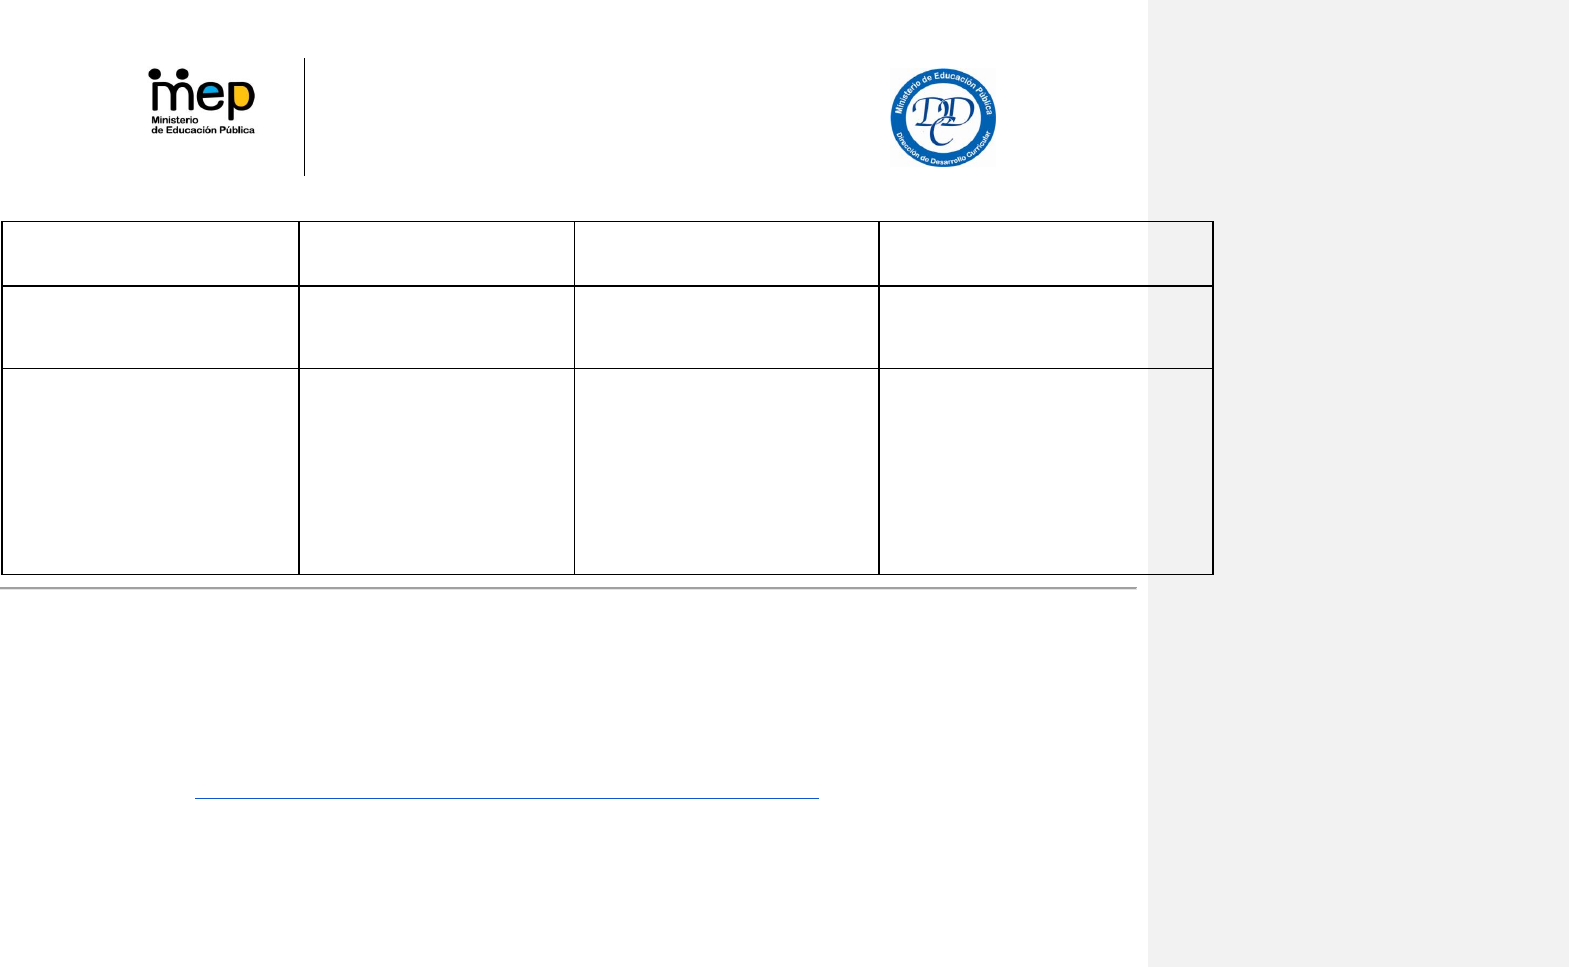Image resolution: width=1569 pixels, height=967 pixels.
Task: Click the first cell of the table's top row
Action: 150,254
